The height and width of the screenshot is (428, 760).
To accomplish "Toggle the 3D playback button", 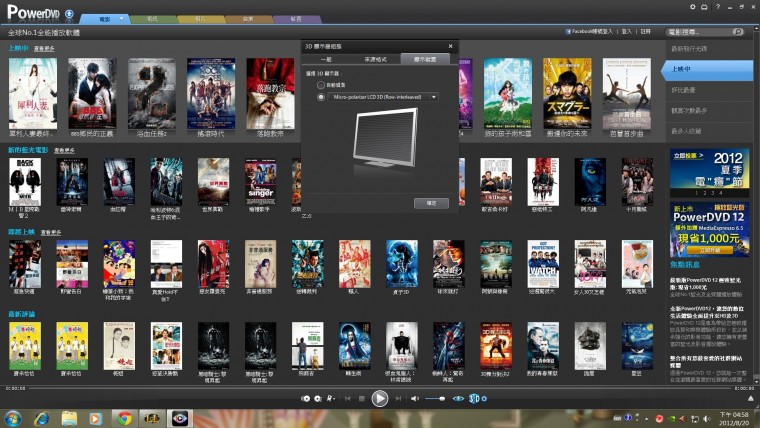I will pos(474,398).
